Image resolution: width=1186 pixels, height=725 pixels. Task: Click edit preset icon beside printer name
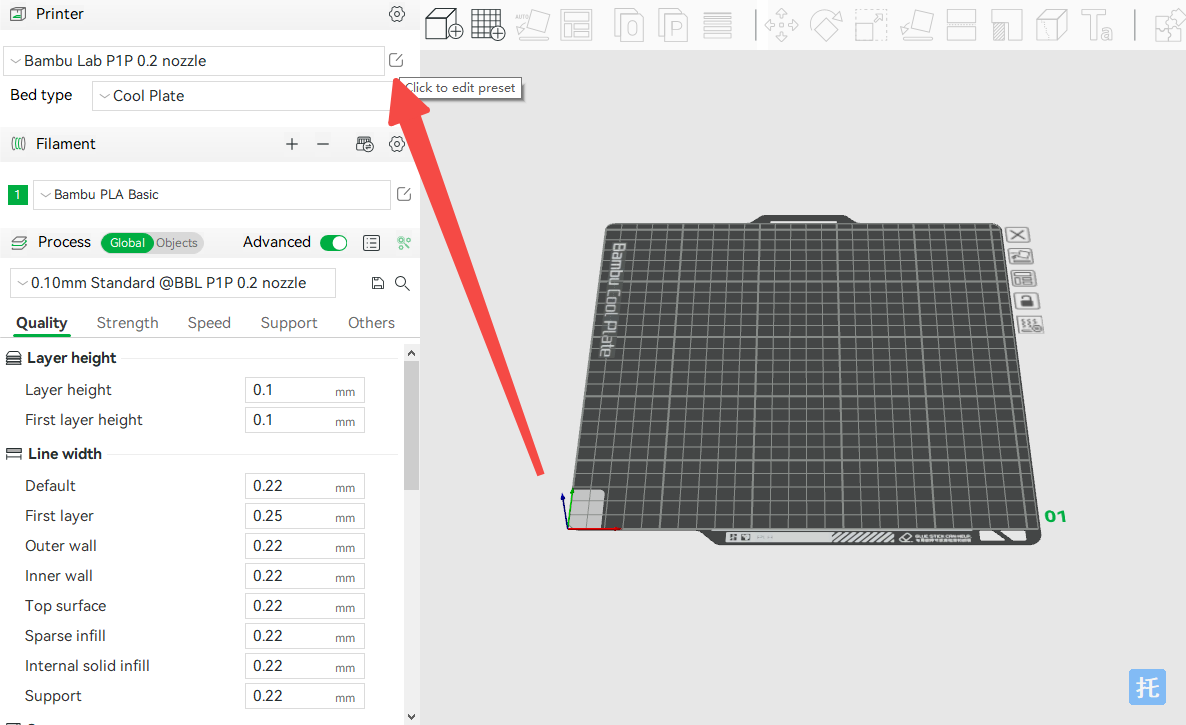396,60
